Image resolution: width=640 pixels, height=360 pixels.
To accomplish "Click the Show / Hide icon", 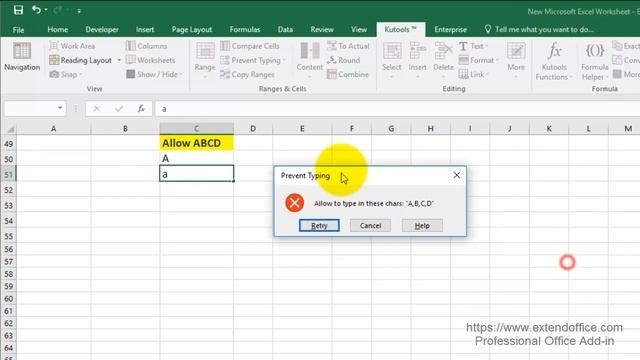I will coord(130,74).
